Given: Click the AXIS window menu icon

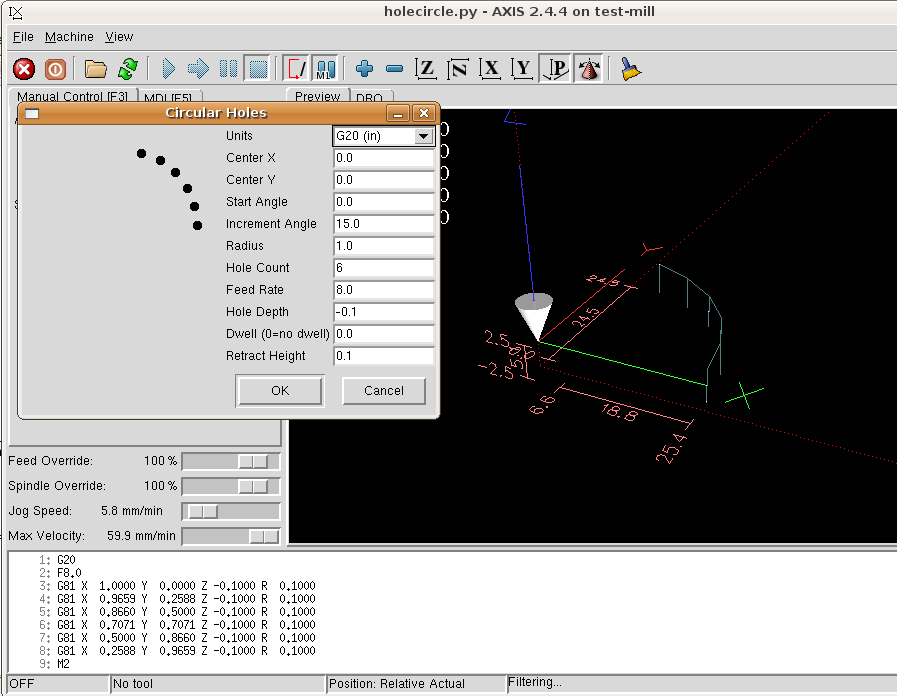Looking at the screenshot, I should (x=16, y=12).
